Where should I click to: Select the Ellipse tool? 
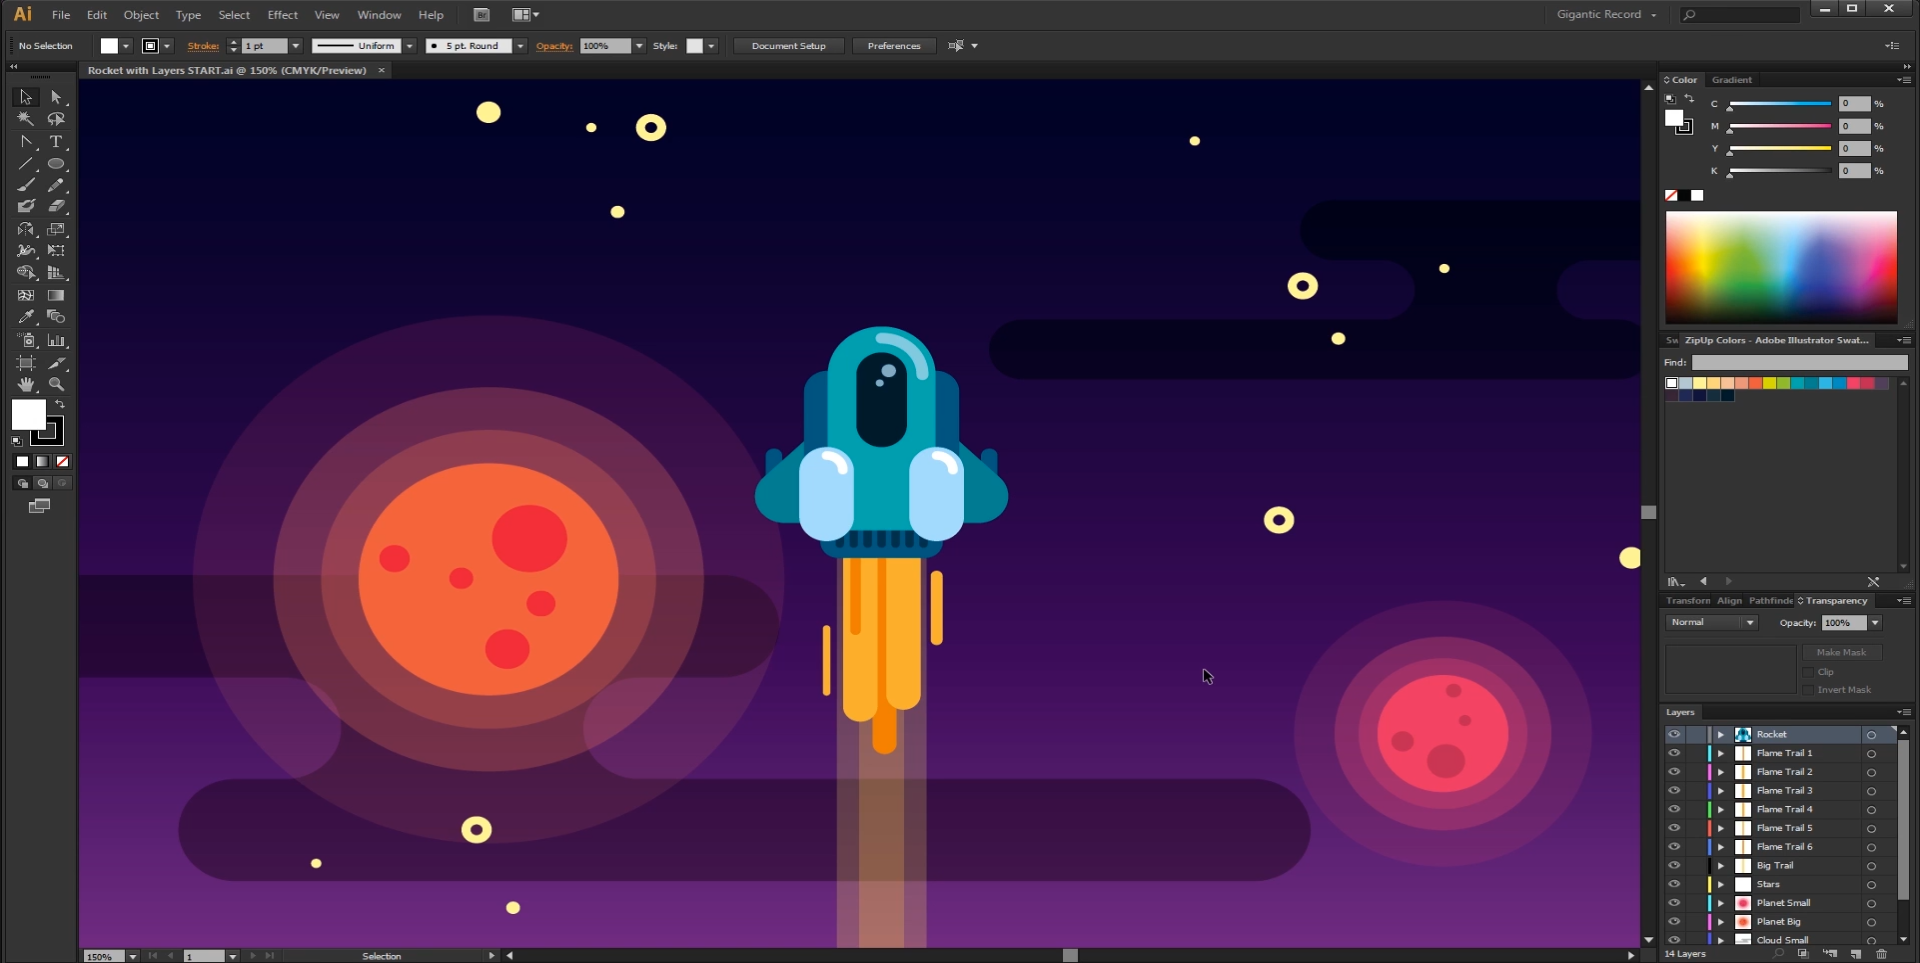tap(56, 164)
